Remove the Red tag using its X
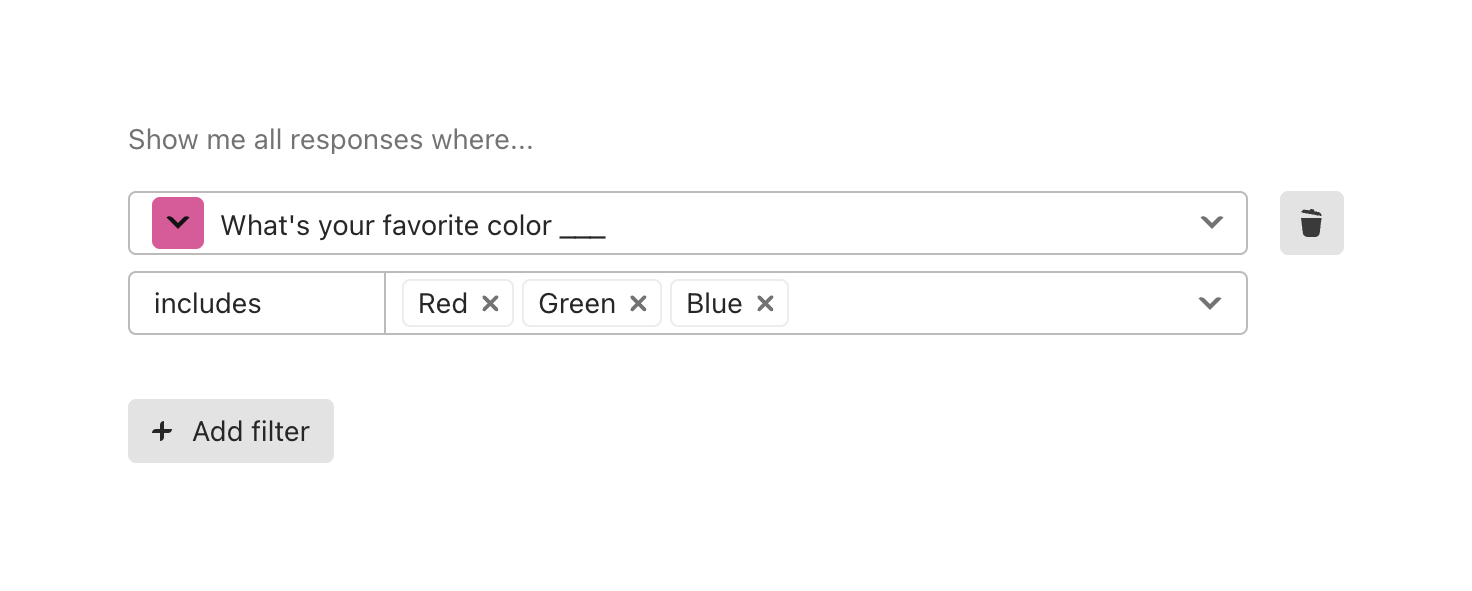This screenshot has height=591, width=1472. (490, 304)
